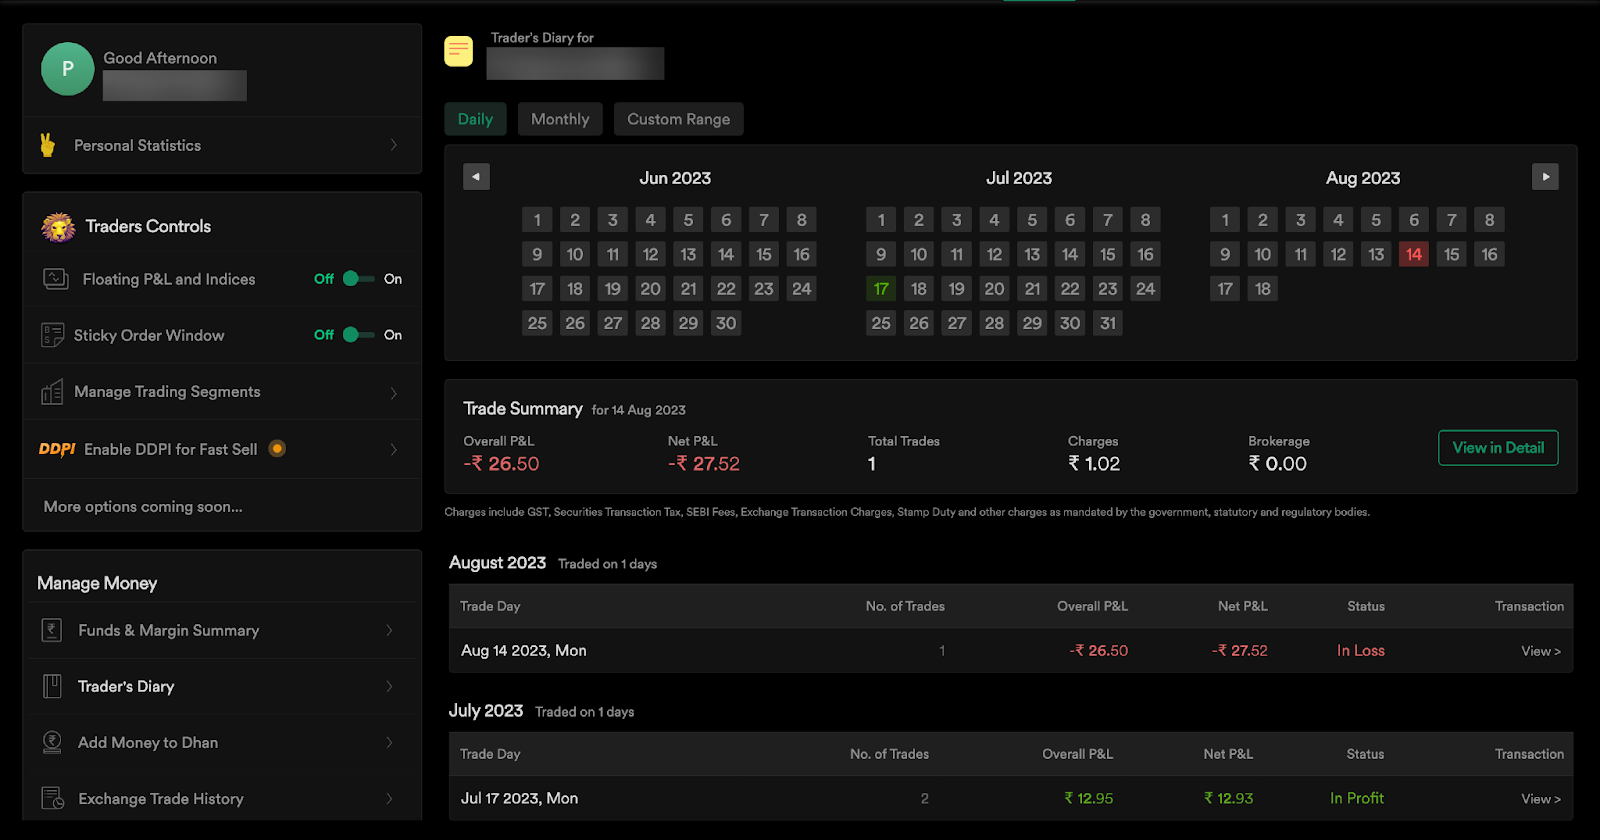Click 'July 2023' section heading

486,711
